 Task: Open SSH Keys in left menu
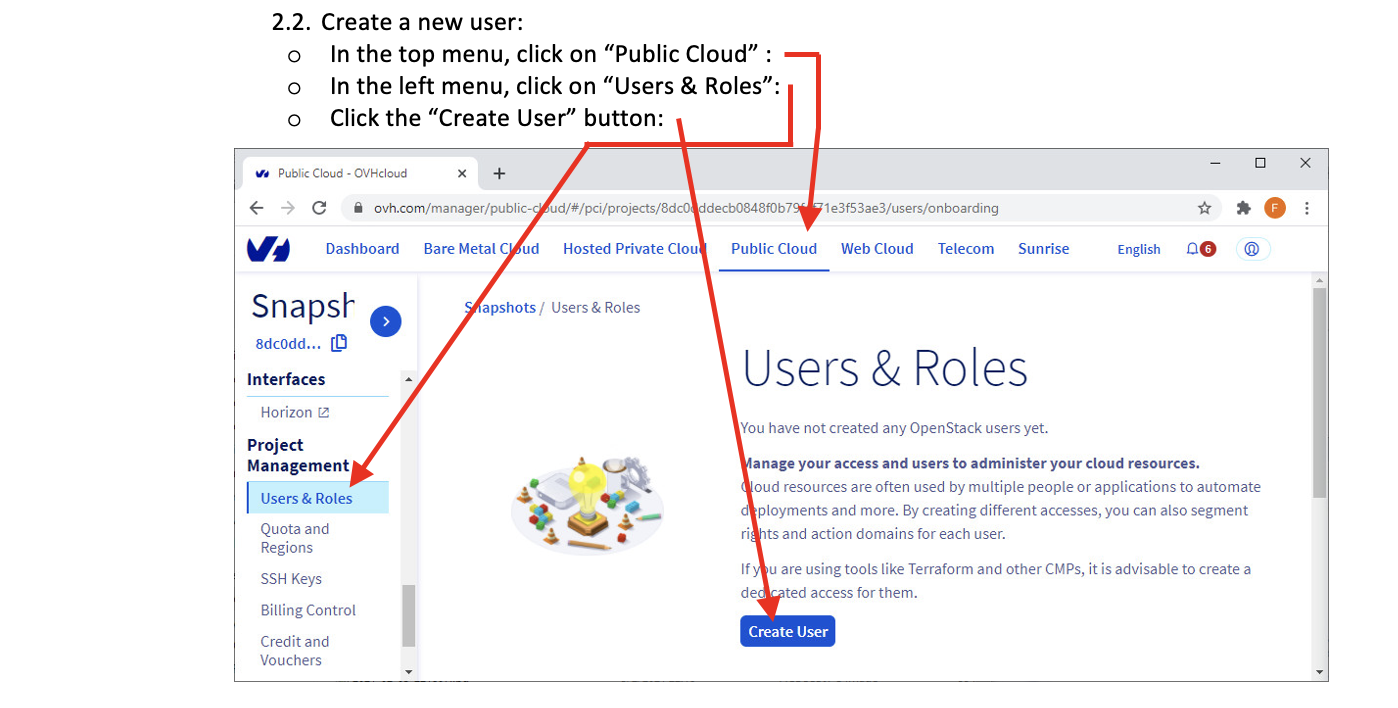[x=291, y=579]
